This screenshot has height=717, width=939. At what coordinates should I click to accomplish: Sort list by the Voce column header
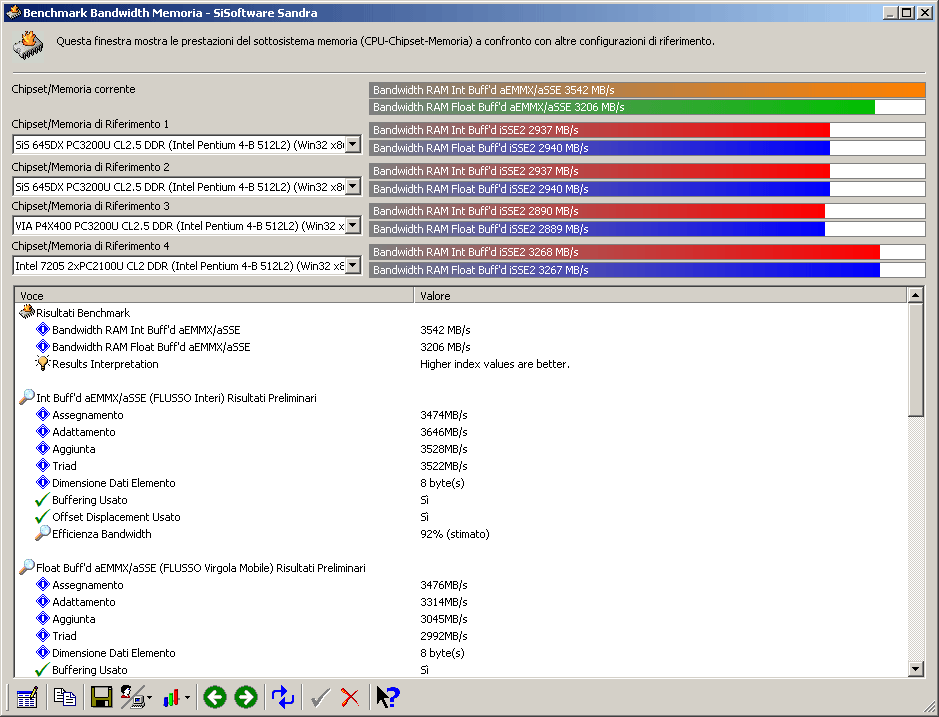pos(214,295)
